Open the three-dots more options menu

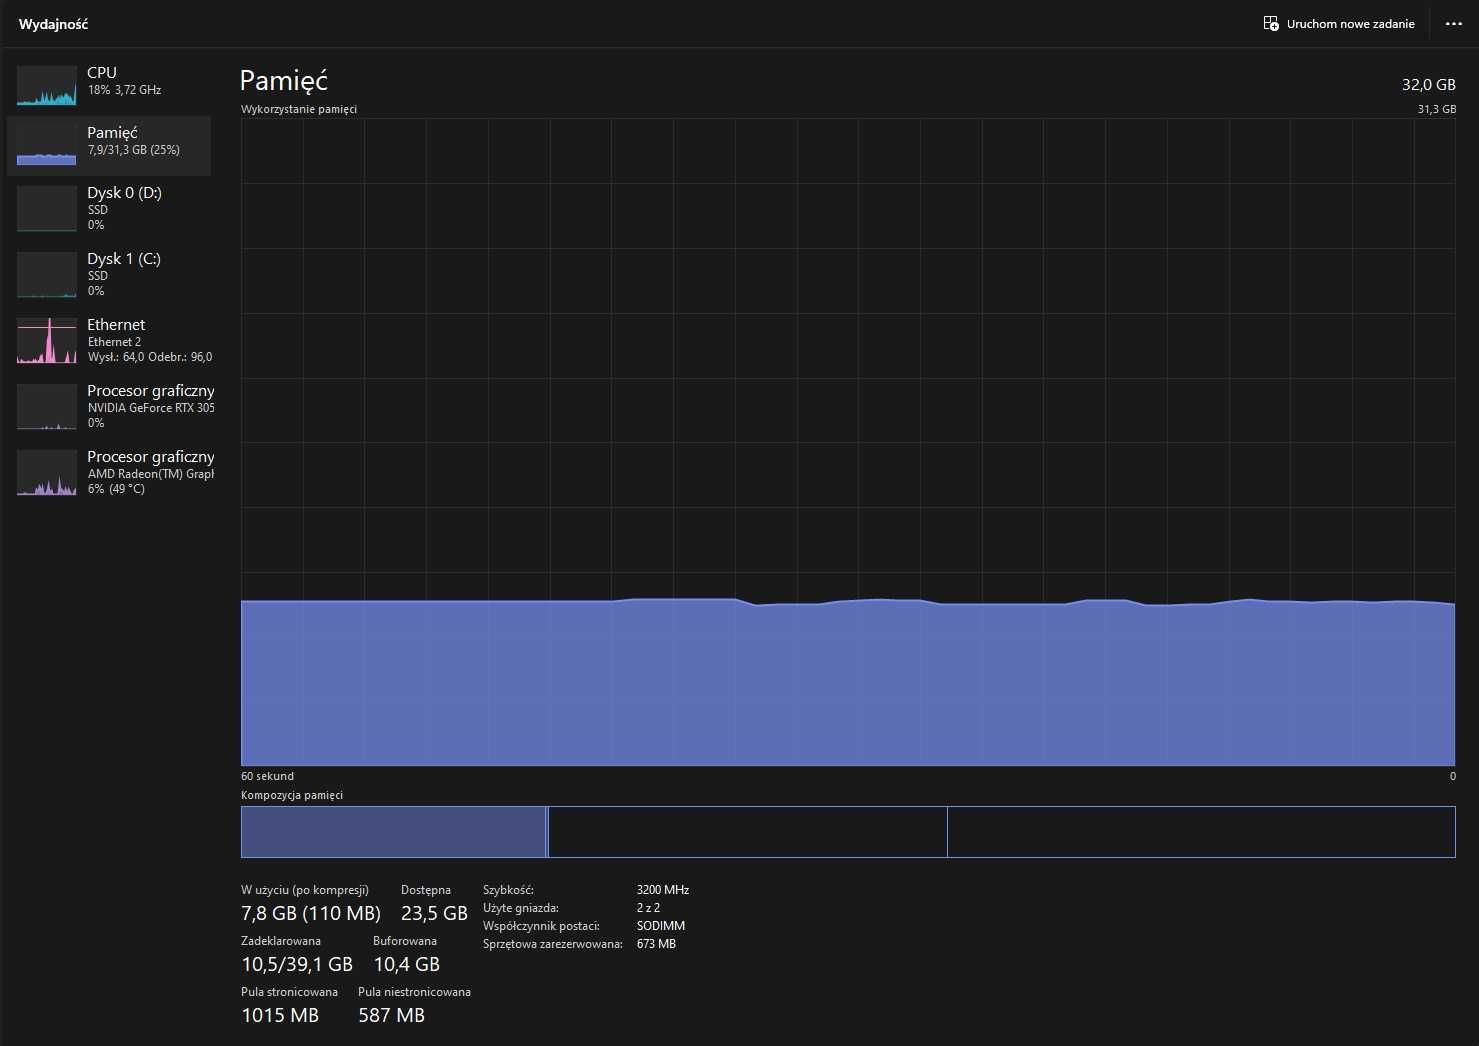tap(1454, 24)
